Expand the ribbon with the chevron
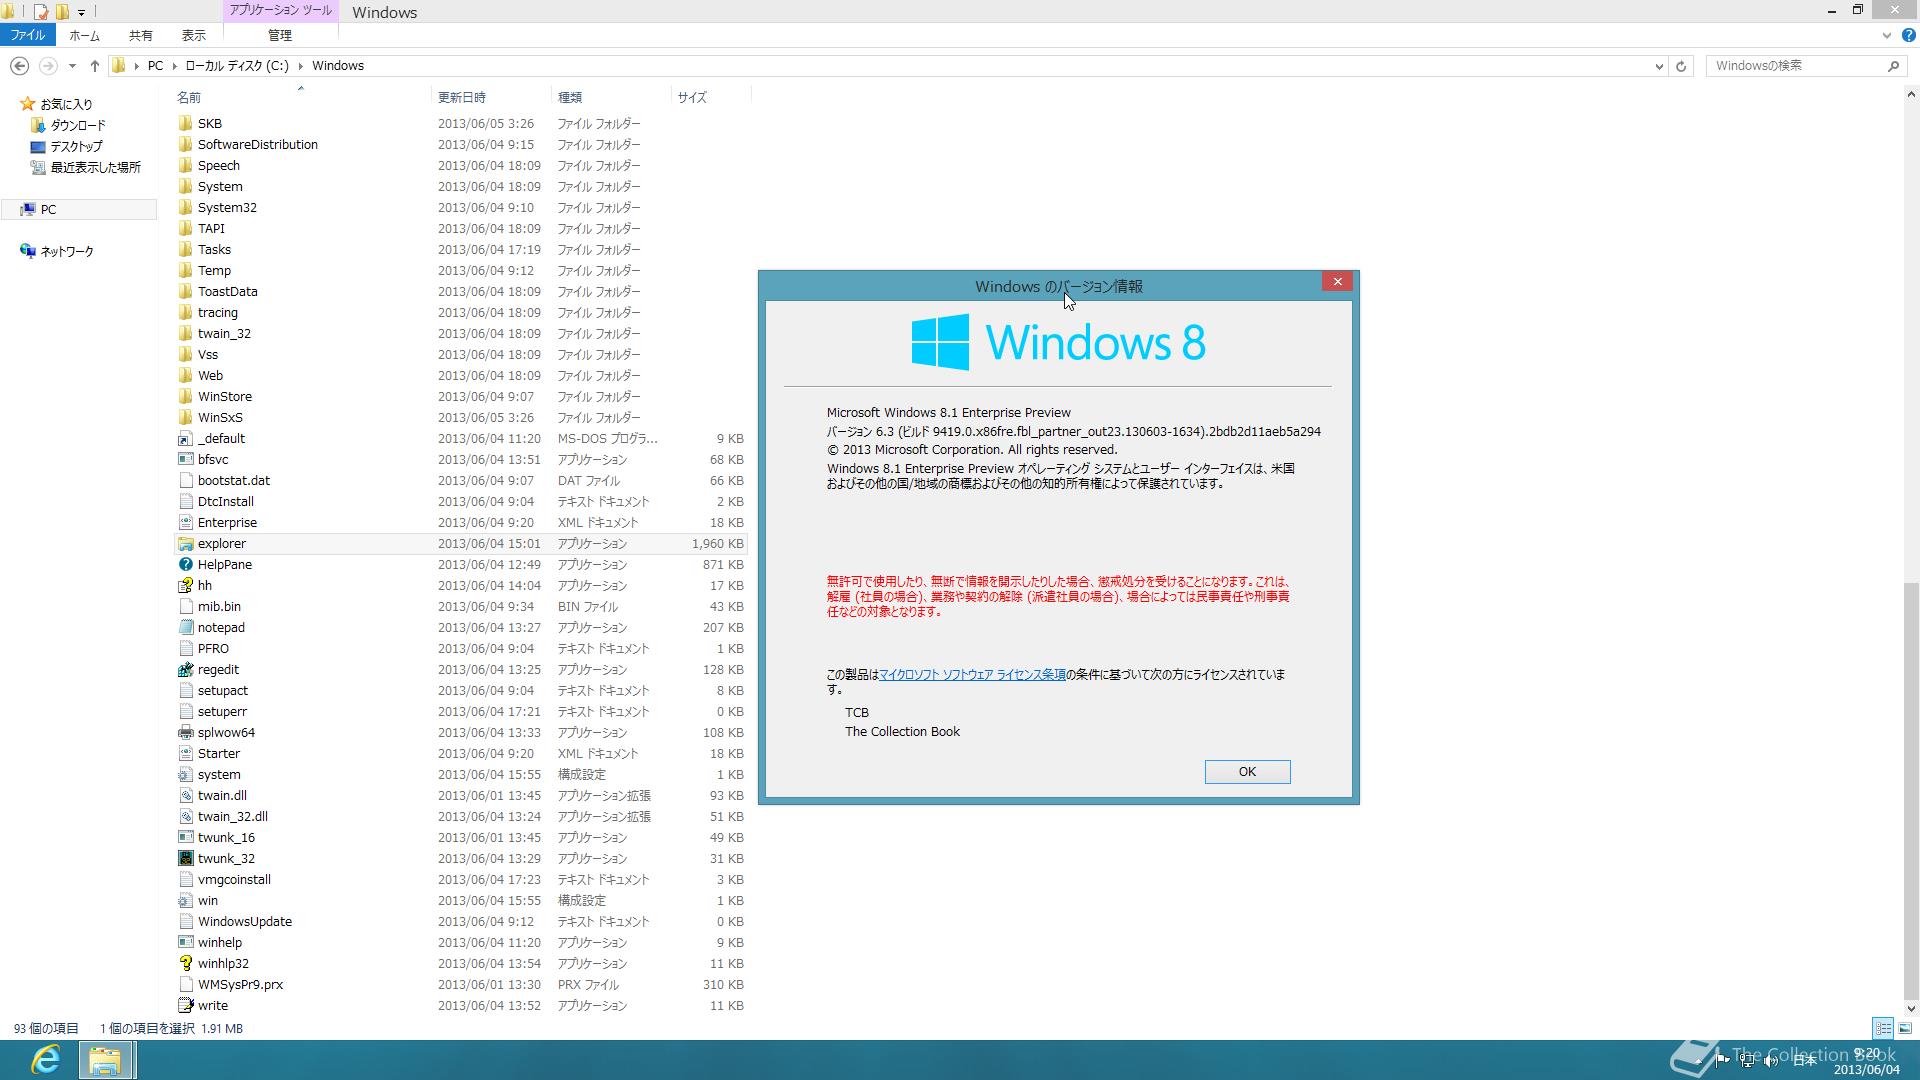The image size is (1920, 1080). pyautogui.click(x=1887, y=35)
